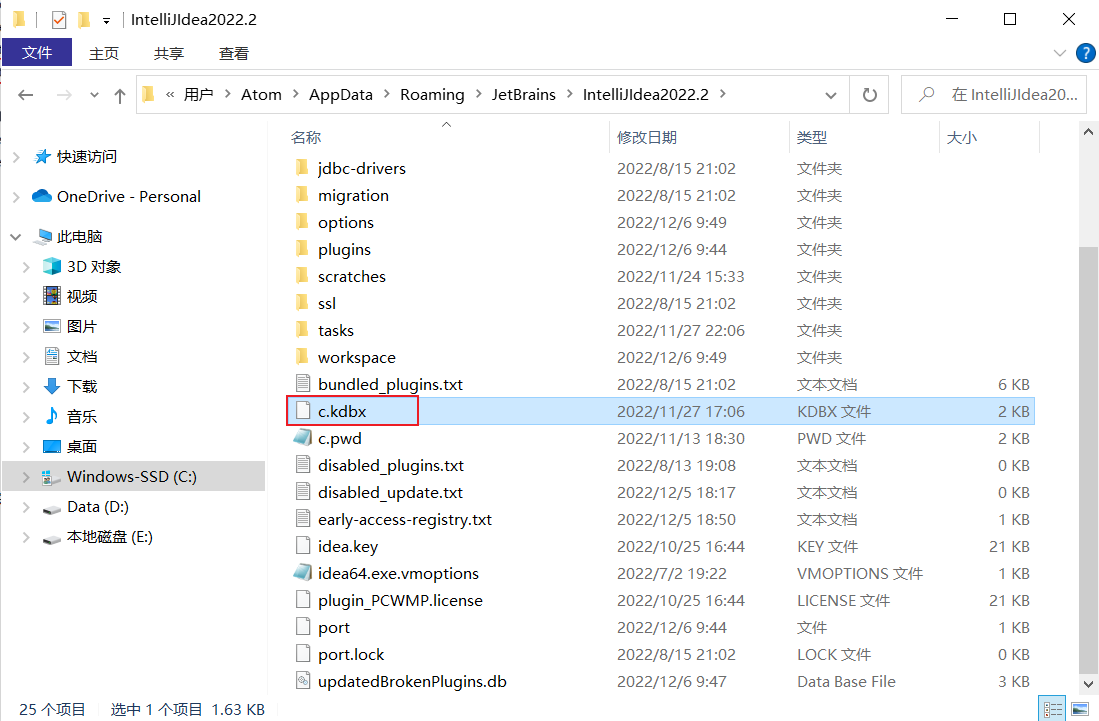Viewport: 1099px width, 721px height.
Task: Select the ssl folder icon
Action: (x=302, y=303)
